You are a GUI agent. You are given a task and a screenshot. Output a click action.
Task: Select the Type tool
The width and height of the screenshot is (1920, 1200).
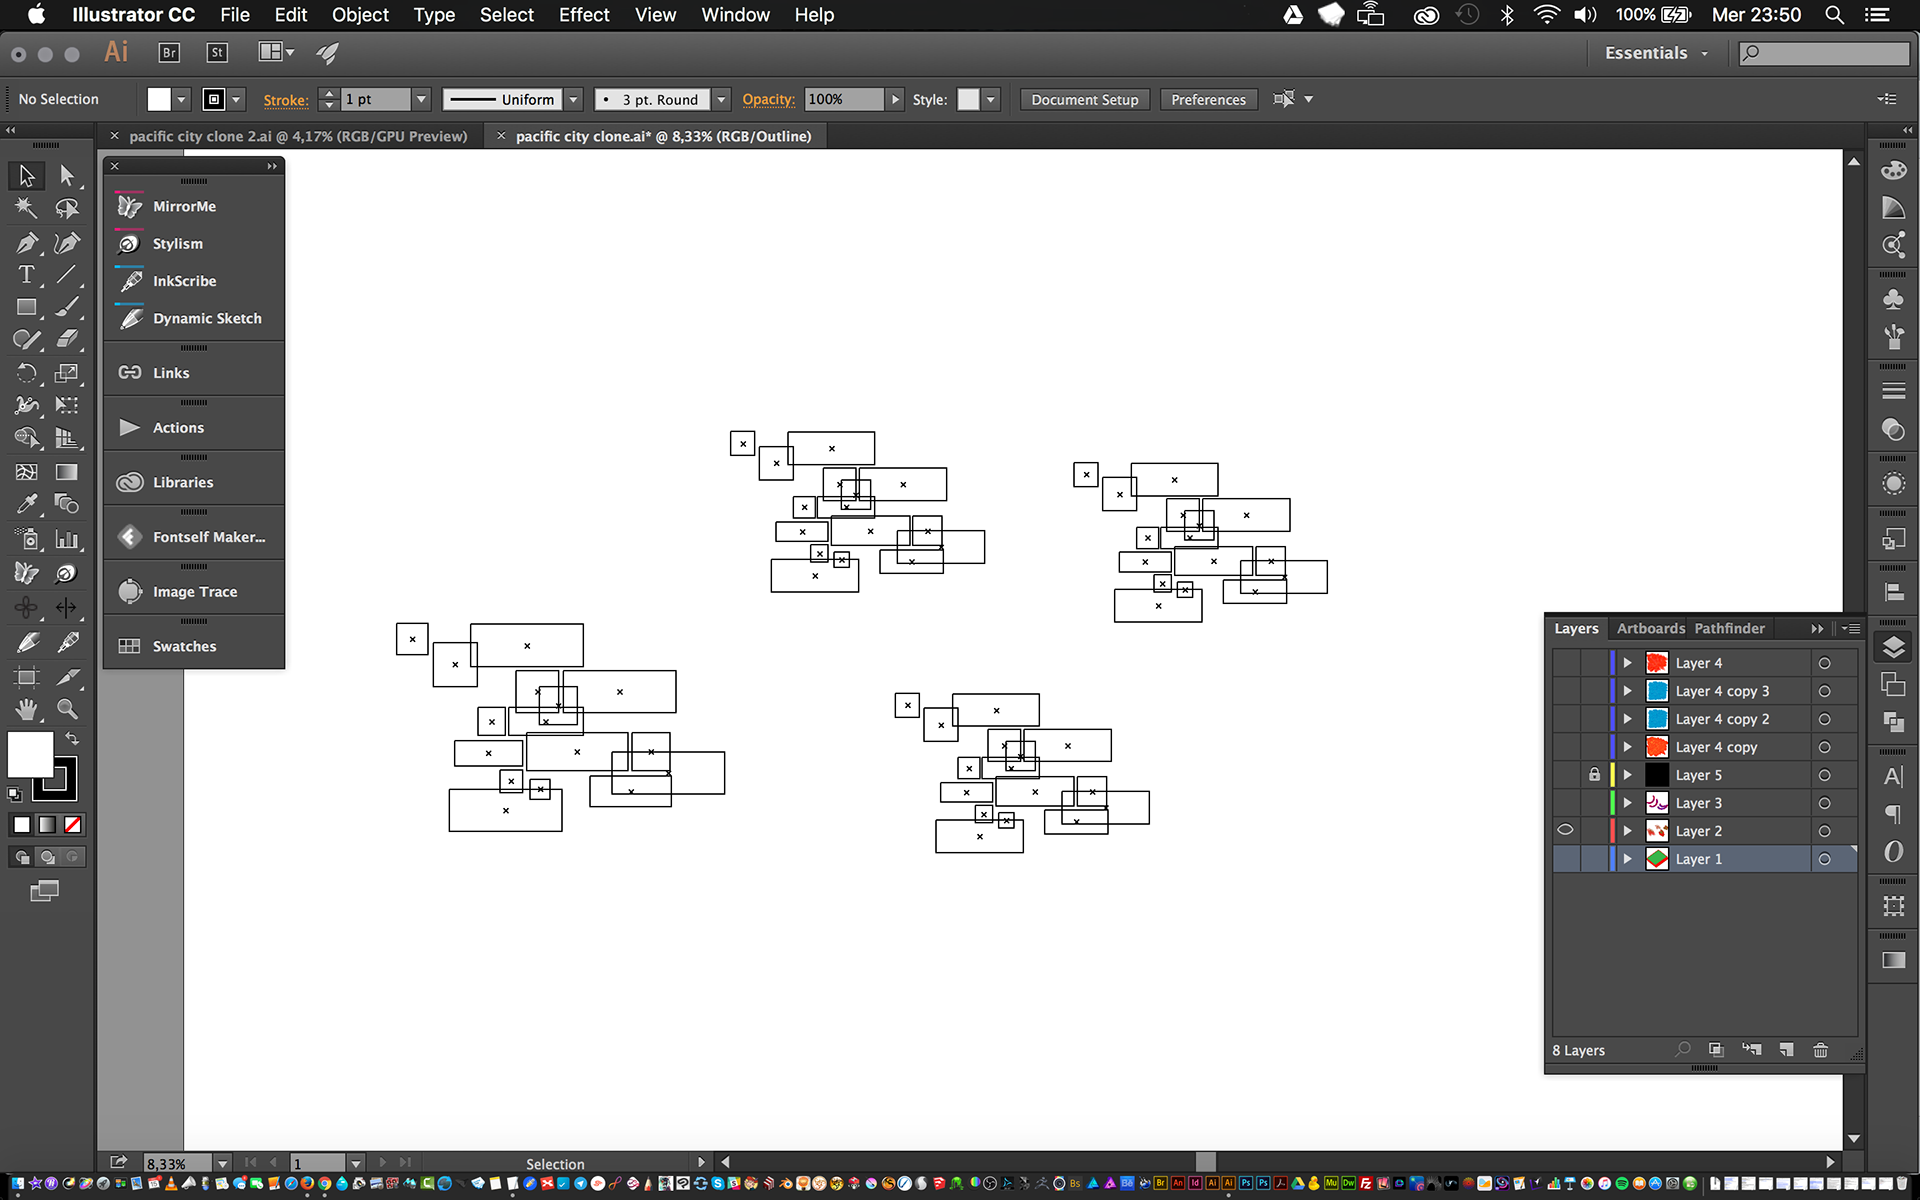pyautogui.click(x=27, y=275)
